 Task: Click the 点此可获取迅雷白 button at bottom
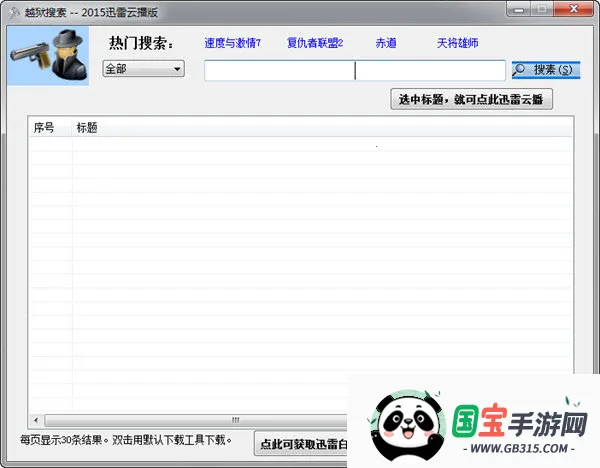click(x=302, y=444)
